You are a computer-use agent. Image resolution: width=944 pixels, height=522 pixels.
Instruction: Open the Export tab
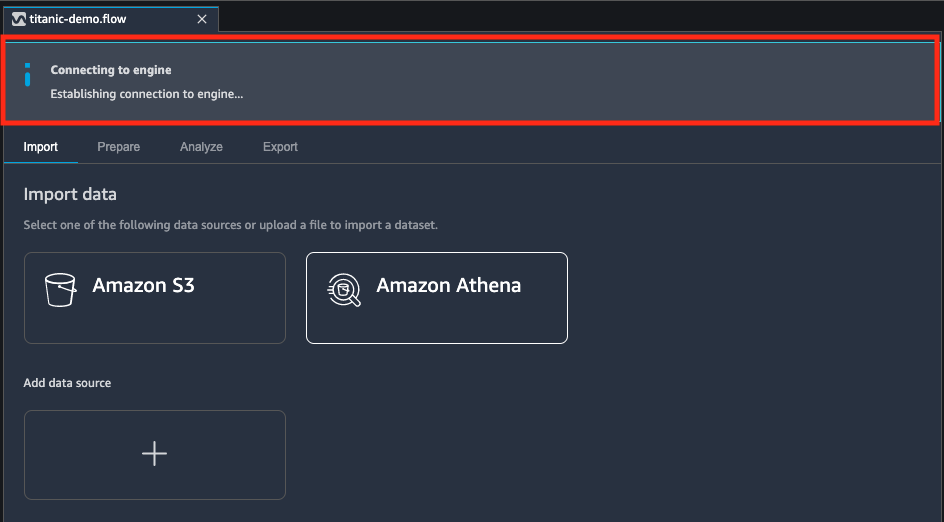(280, 147)
